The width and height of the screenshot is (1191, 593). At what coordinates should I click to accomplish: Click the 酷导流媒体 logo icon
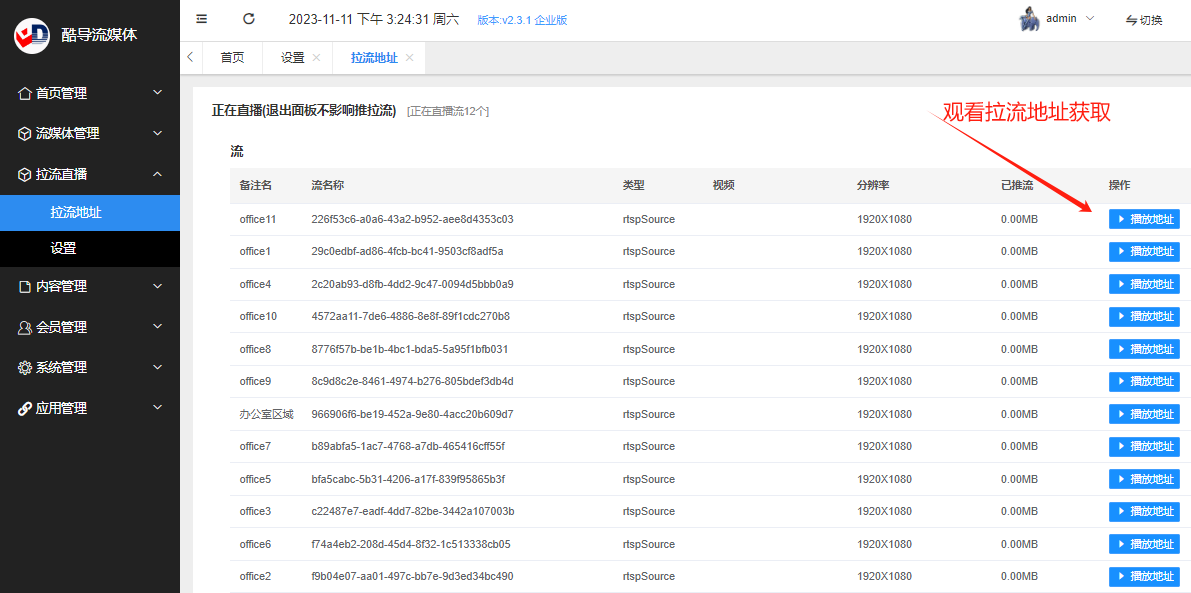[32, 35]
